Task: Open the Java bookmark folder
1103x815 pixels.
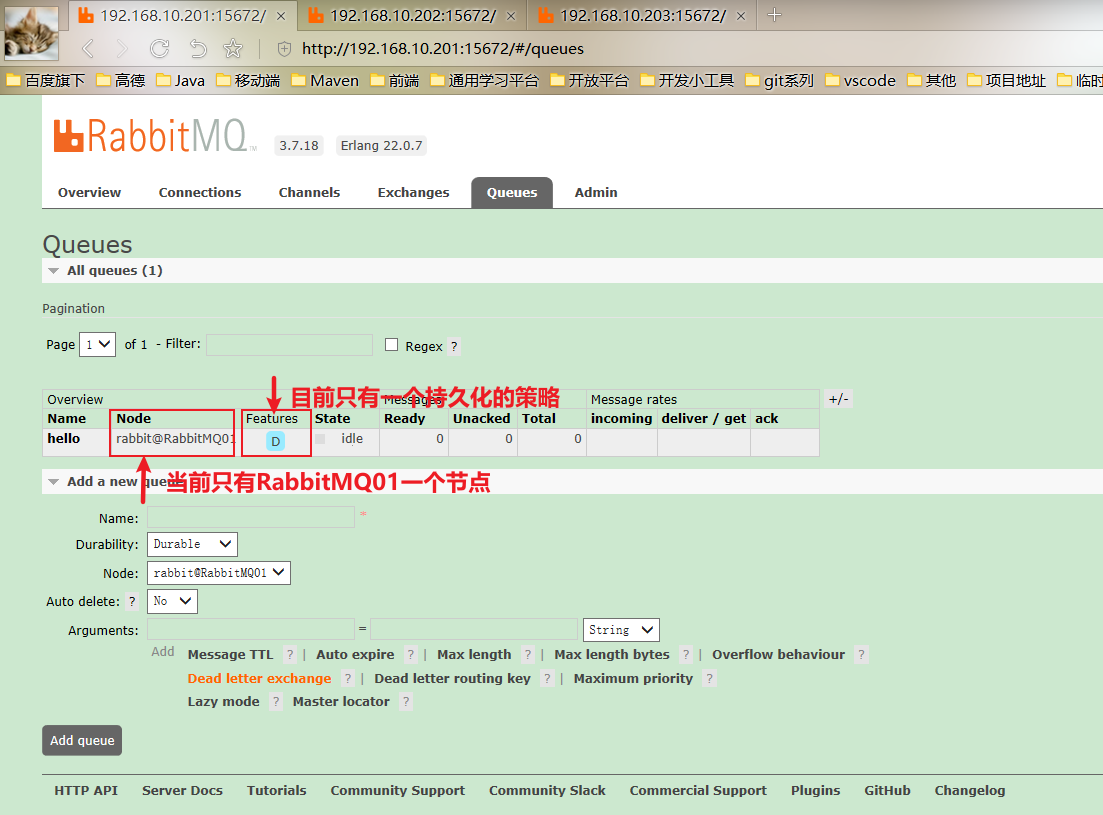Action: [x=181, y=80]
